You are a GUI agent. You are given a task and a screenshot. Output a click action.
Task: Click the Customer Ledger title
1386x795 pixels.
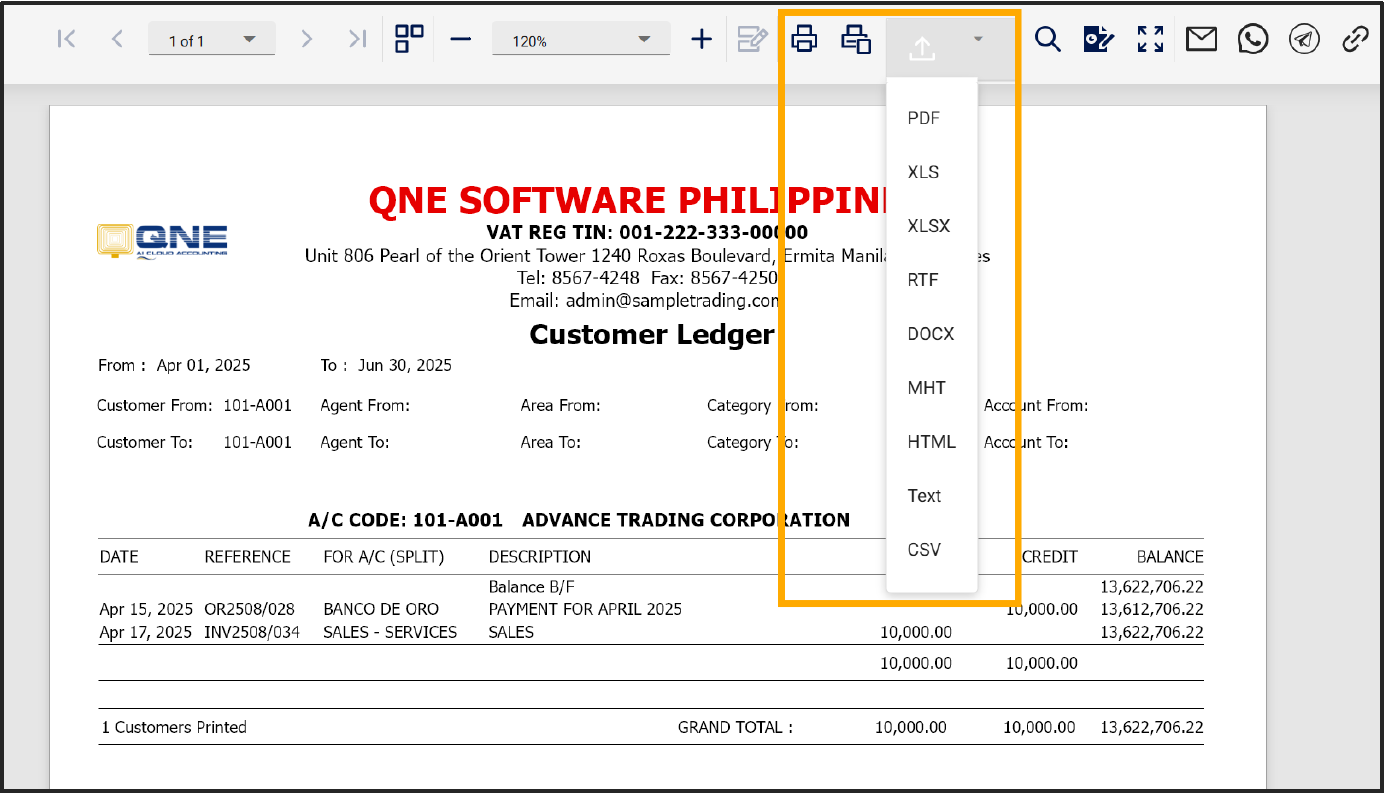[x=652, y=334]
